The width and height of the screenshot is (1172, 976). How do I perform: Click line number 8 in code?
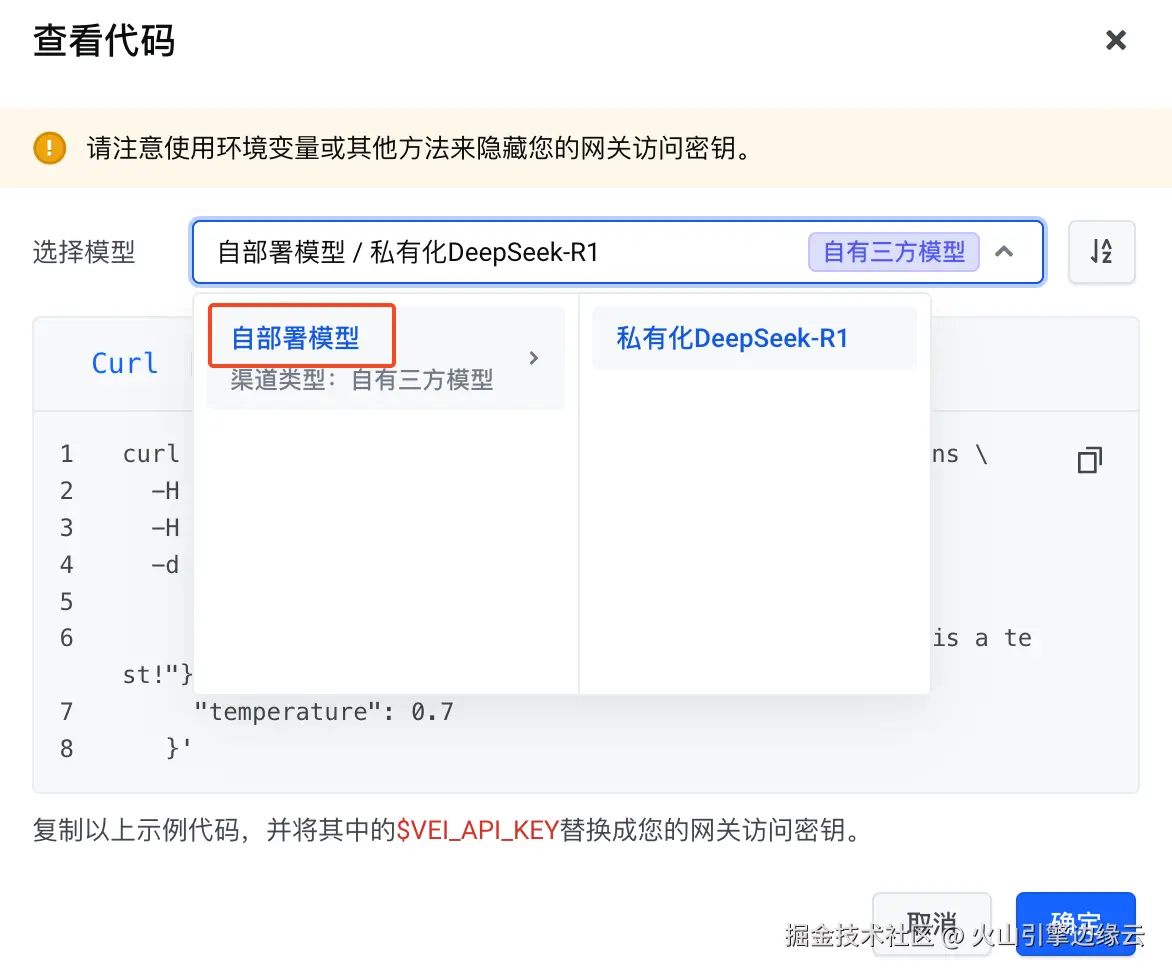67,748
